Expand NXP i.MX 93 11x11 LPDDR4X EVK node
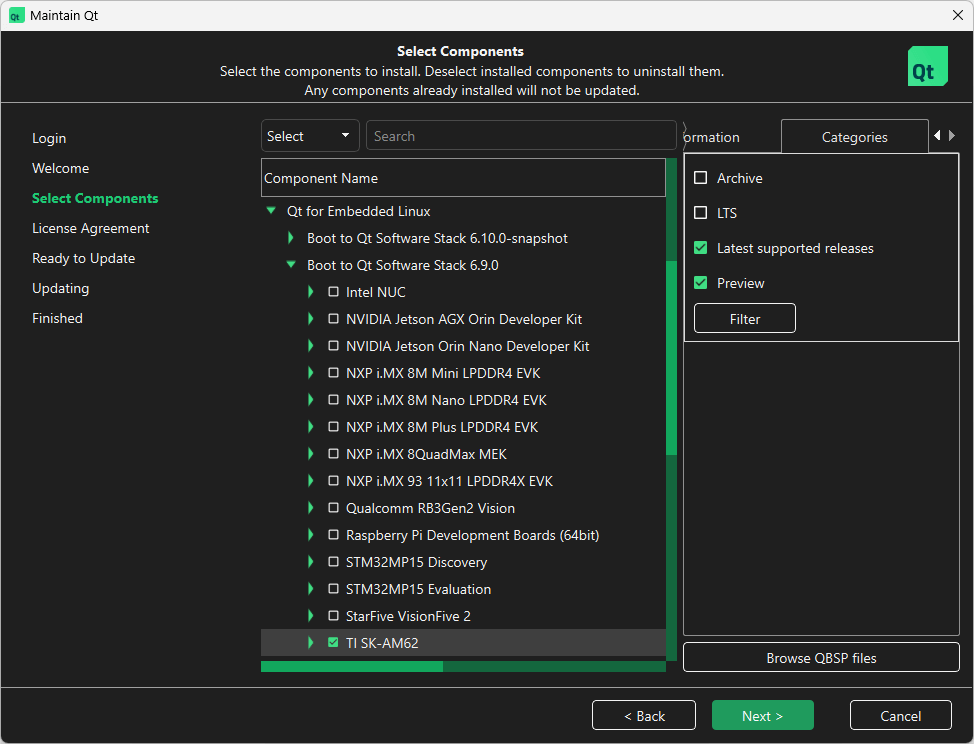Viewport: 974px width, 744px height. pyautogui.click(x=311, y=481)
